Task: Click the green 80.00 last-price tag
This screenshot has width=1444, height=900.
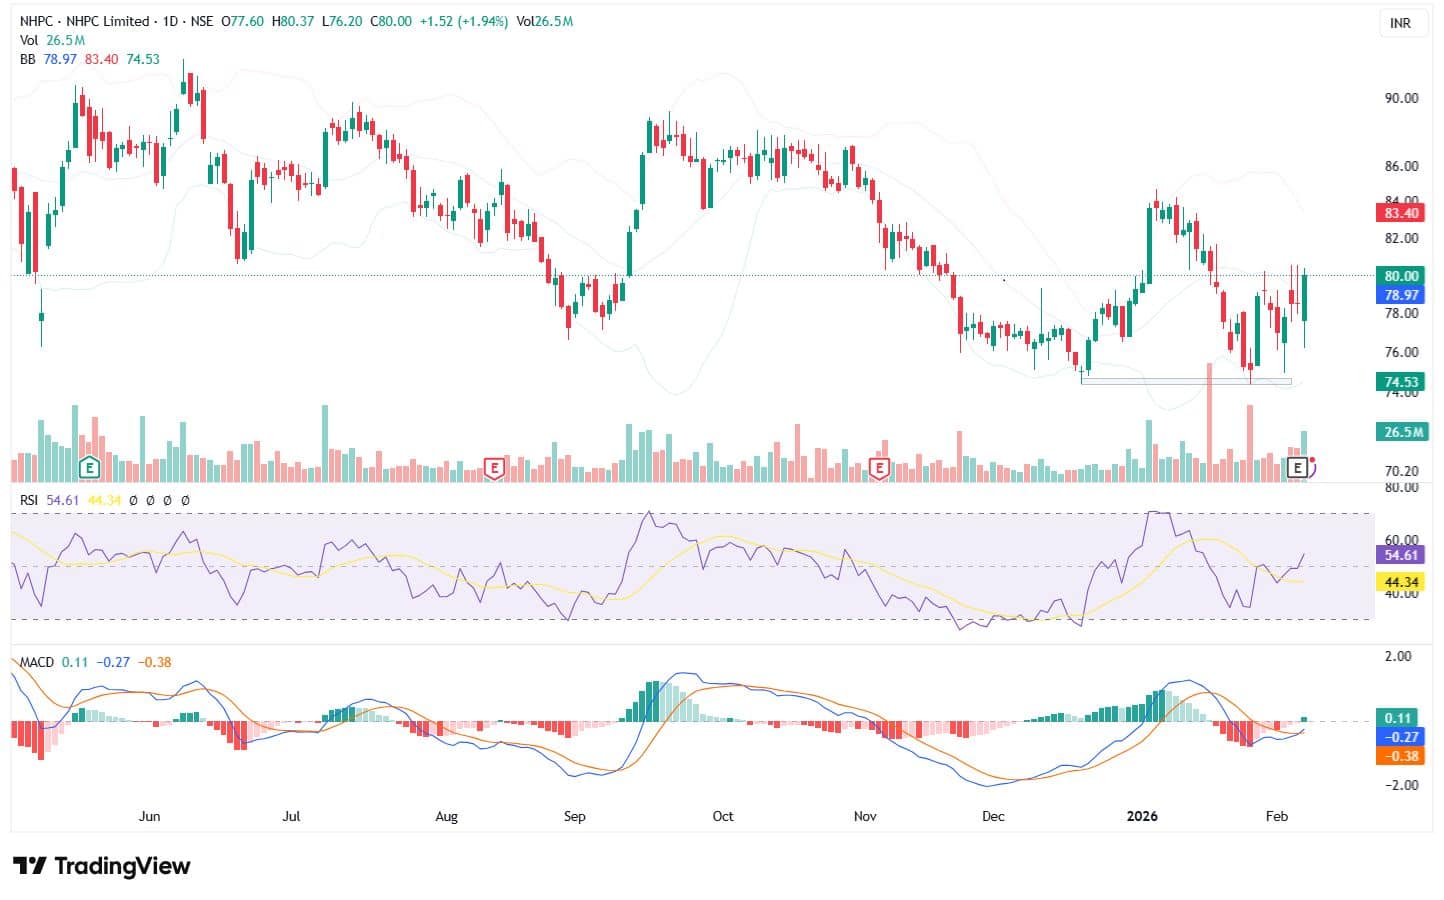Action: point(1401,276)
